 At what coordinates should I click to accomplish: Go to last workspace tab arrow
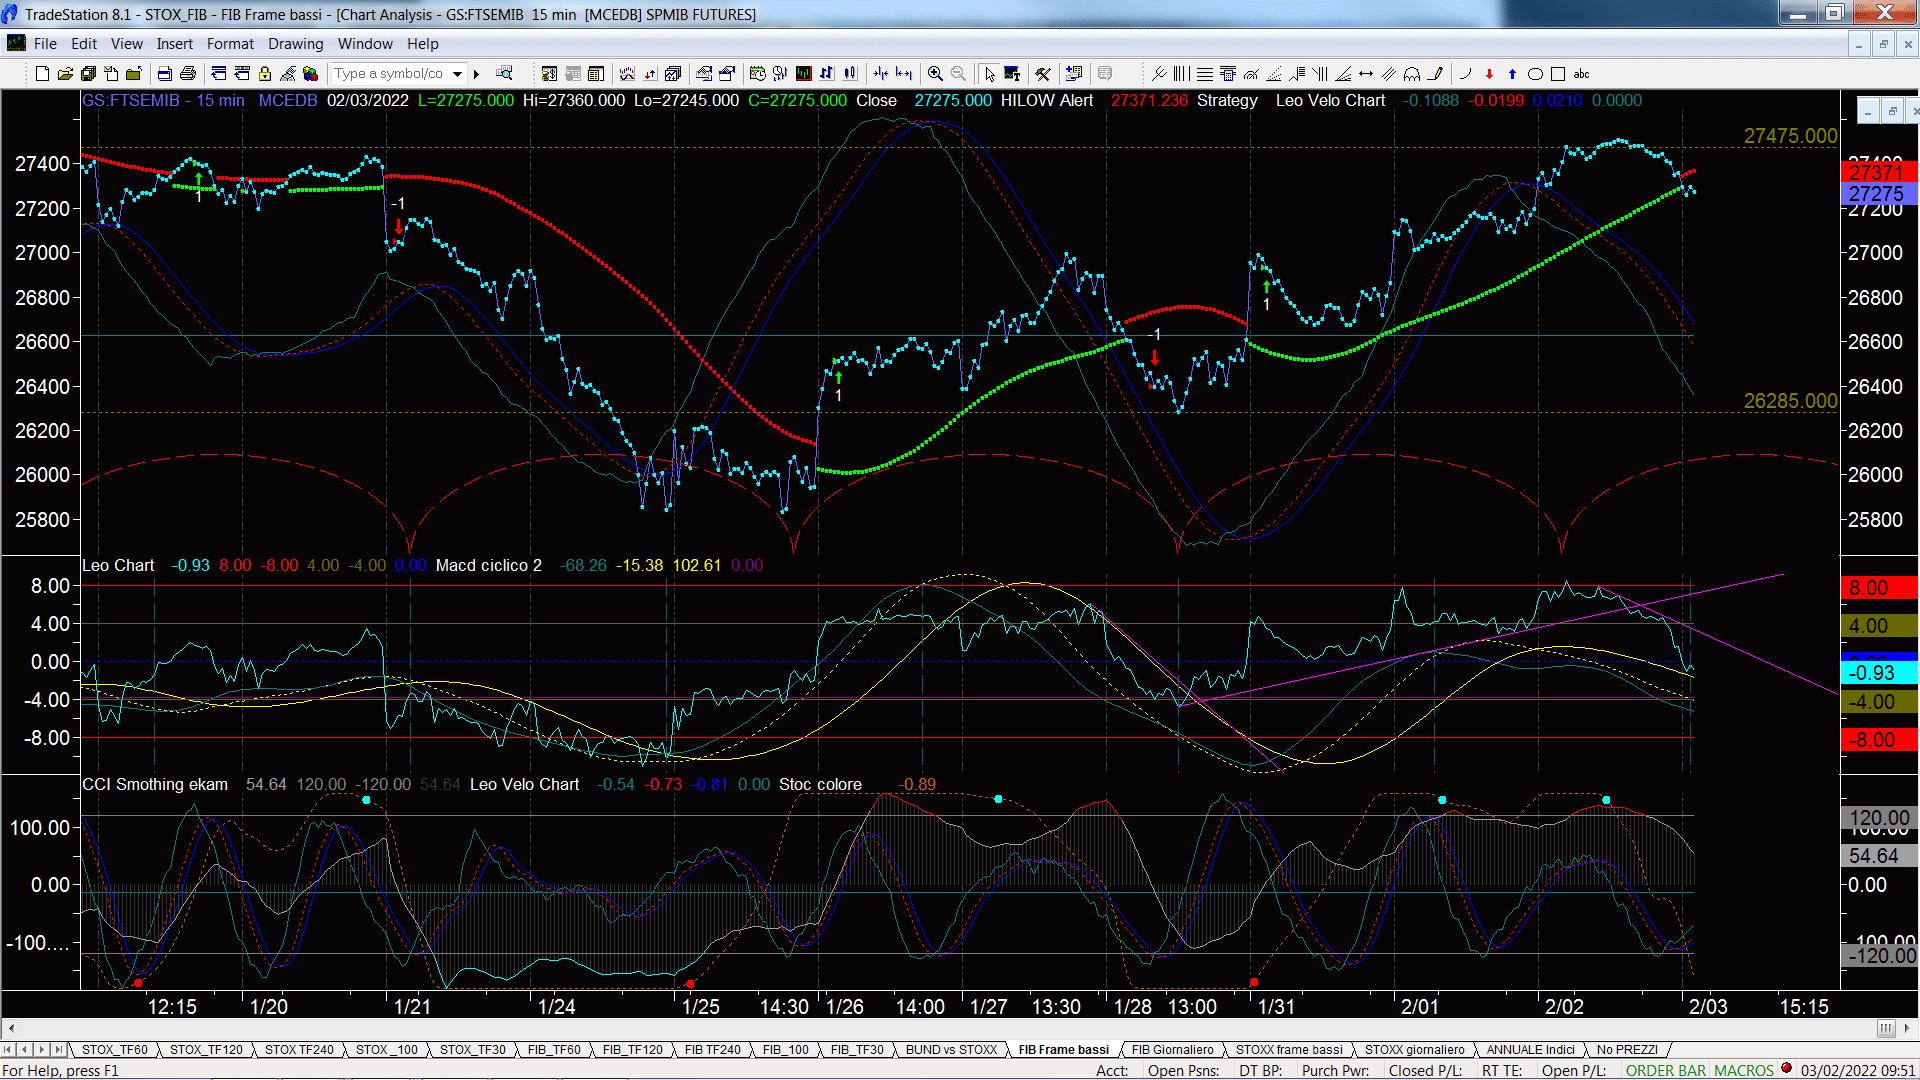(x=59, y=1050)
